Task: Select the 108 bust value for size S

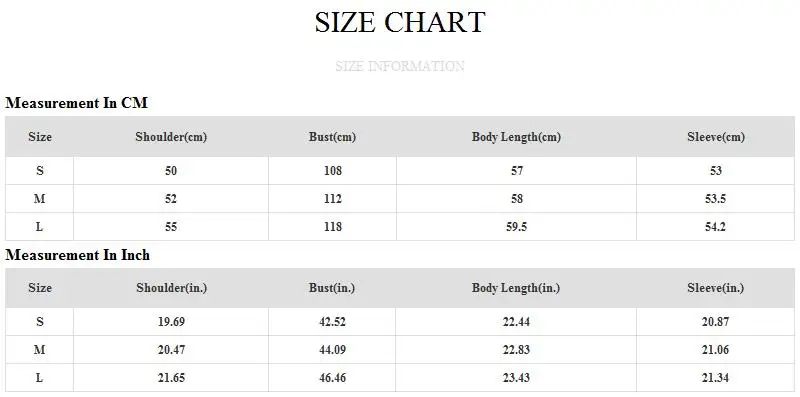Action: pos(332,170)
